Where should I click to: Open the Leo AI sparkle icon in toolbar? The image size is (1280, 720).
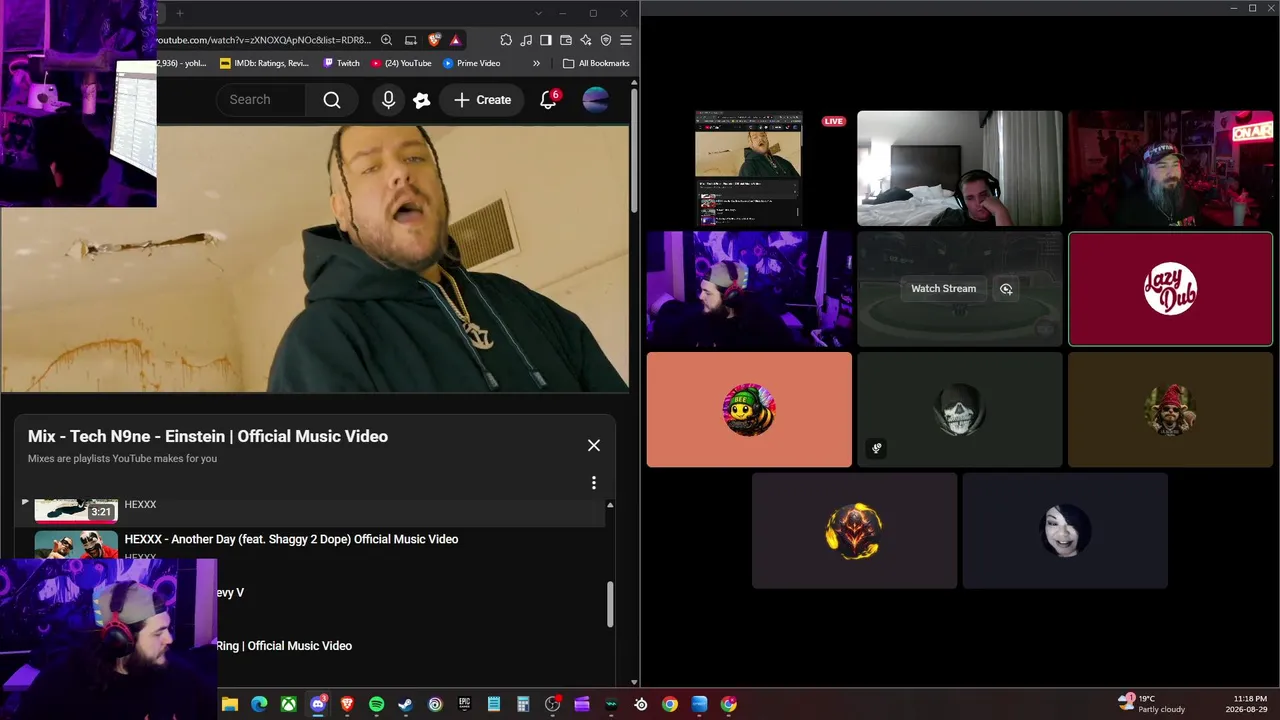click(x=586, y=40)
